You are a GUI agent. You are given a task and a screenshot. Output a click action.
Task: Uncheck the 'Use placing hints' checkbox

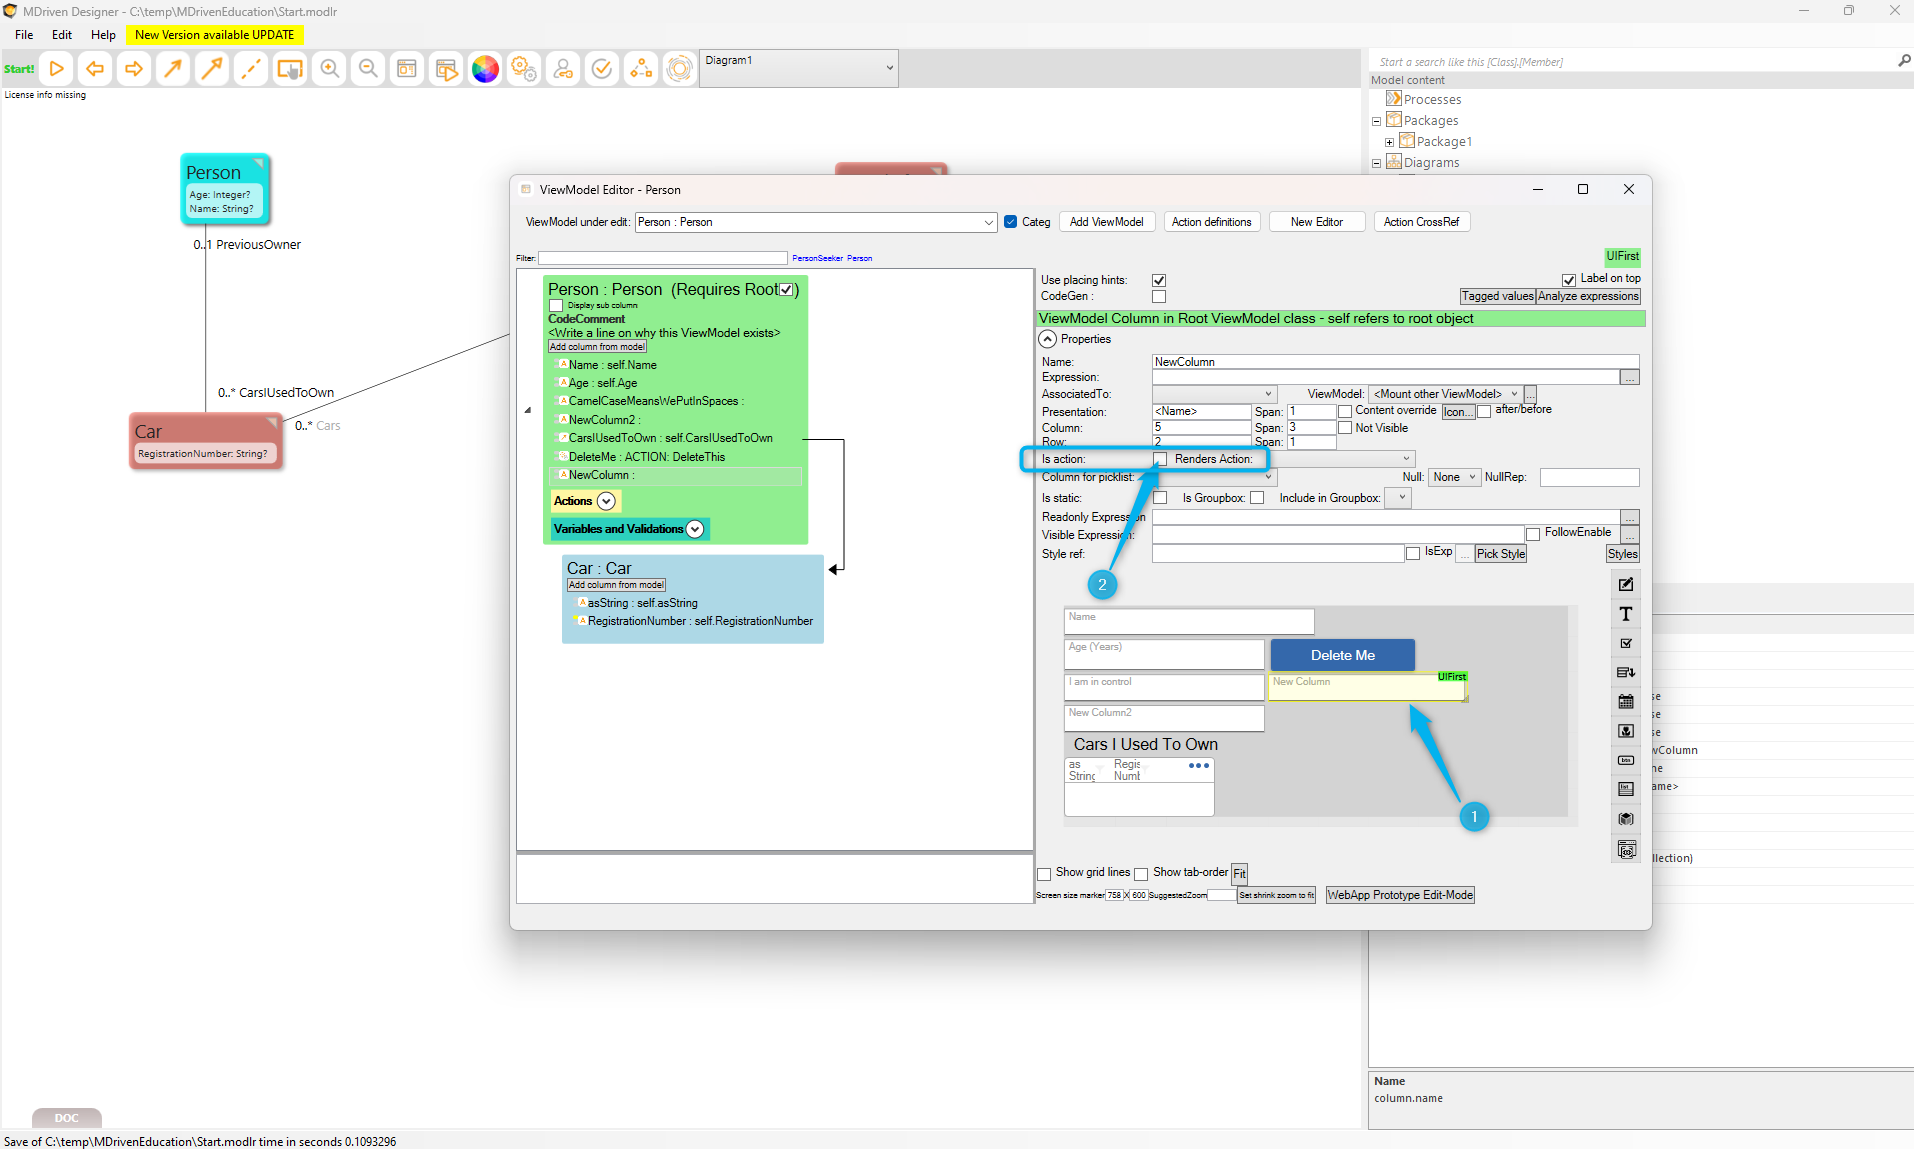[1159, 280]
